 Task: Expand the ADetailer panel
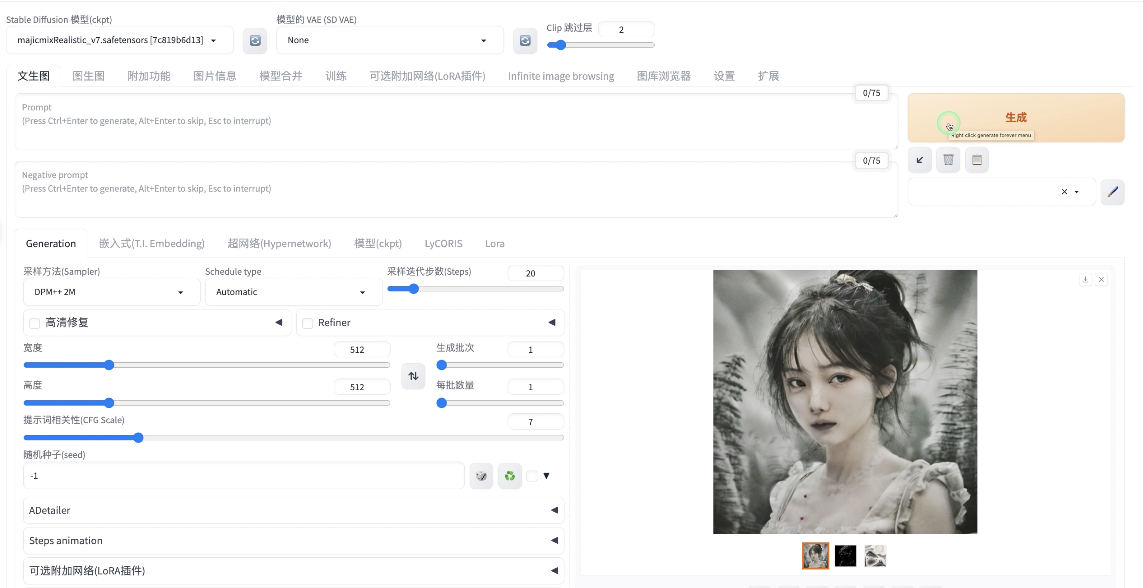tap(294, 510)
